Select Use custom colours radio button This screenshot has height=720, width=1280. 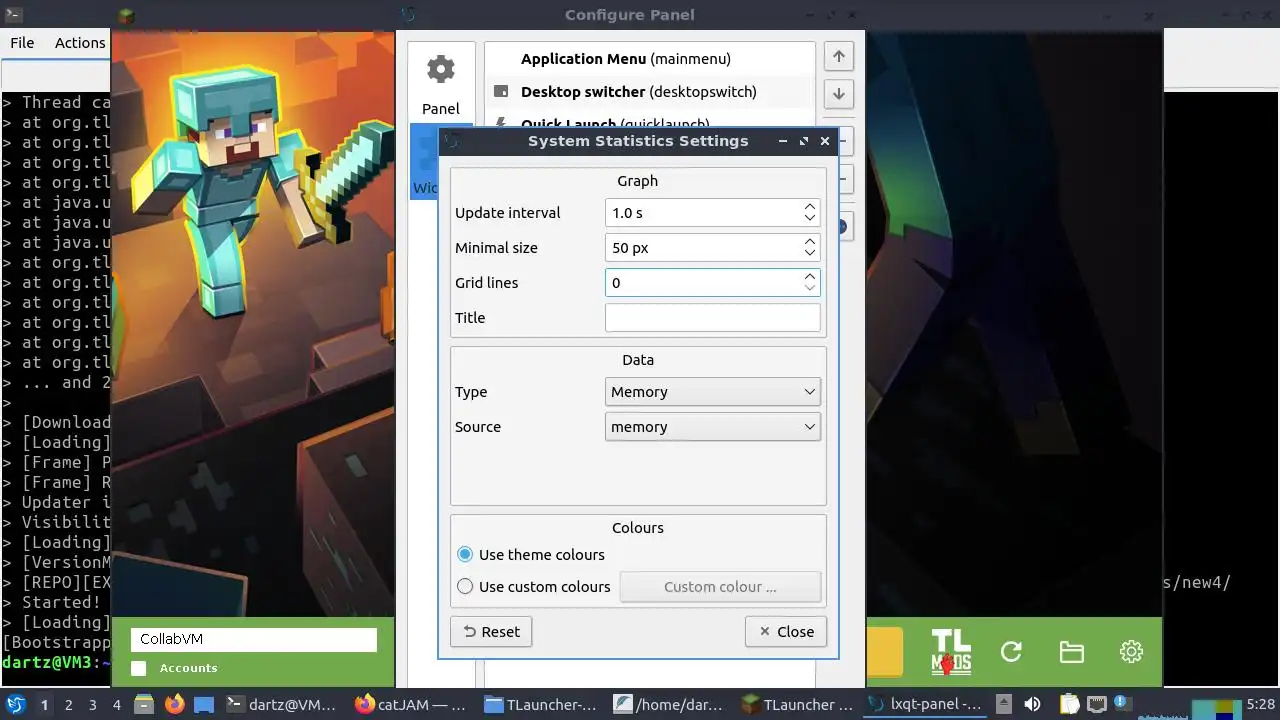(x=465, y=587)
